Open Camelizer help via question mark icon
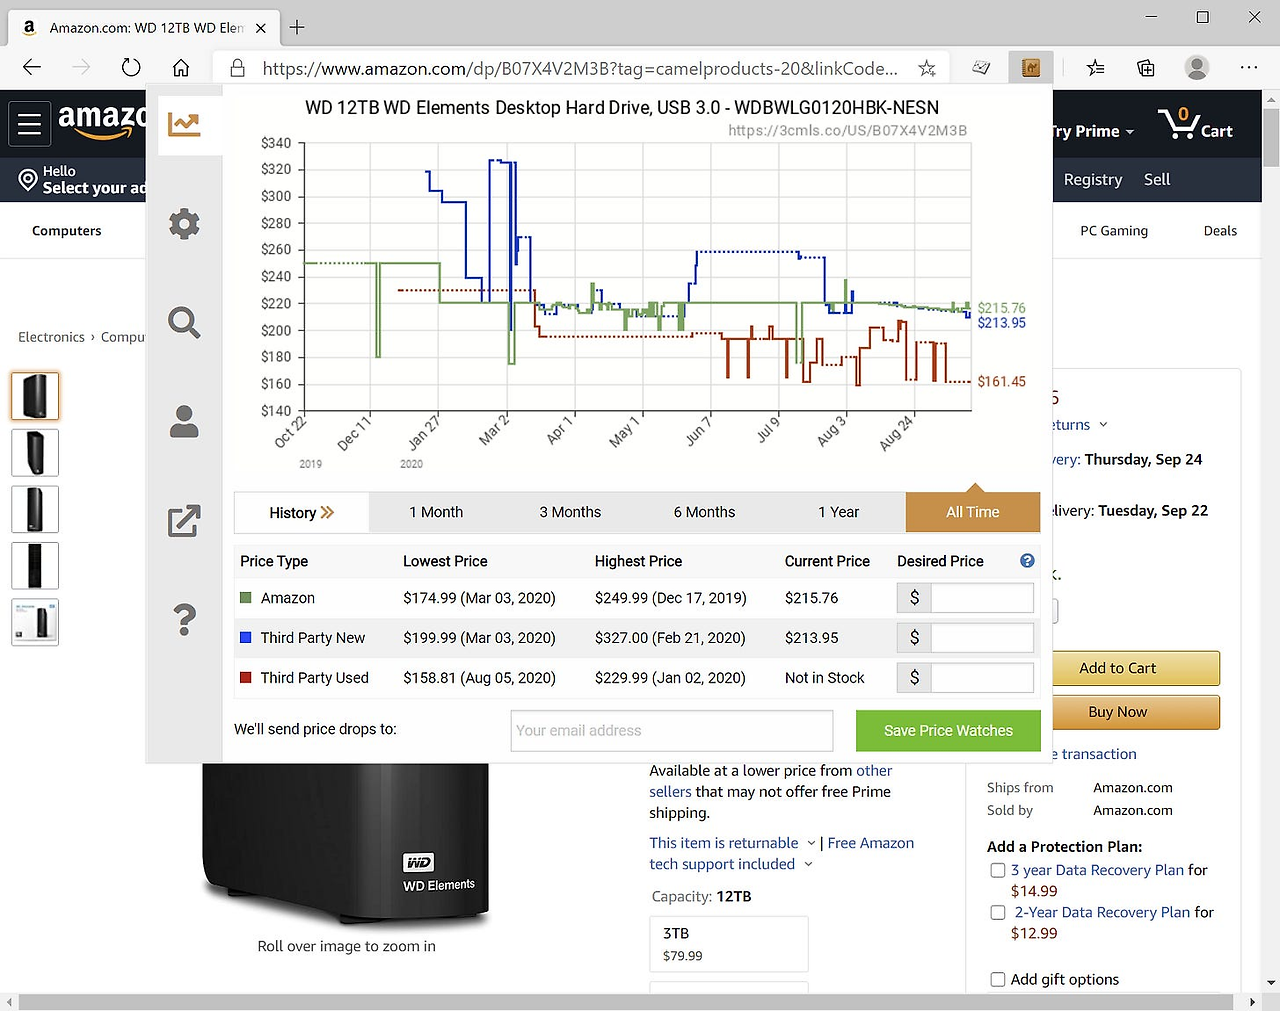The width and height of the screenshot is (1280, 1011). (184, 619)
